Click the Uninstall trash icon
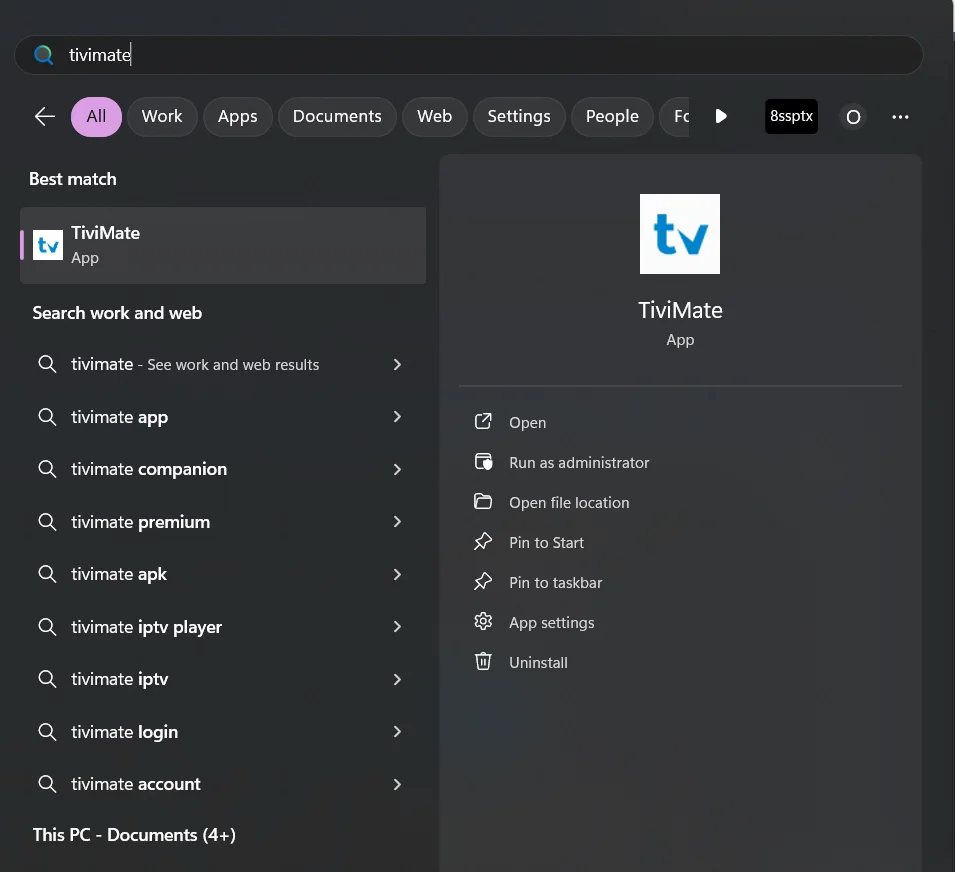 [x=483, y=661]
